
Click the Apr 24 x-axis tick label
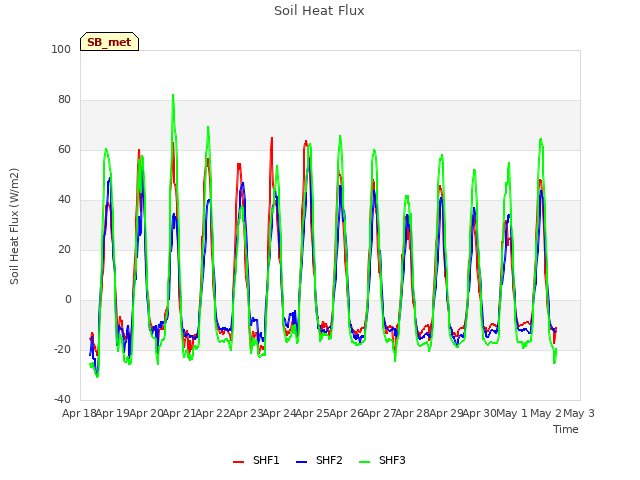click(x=280, y=413)
